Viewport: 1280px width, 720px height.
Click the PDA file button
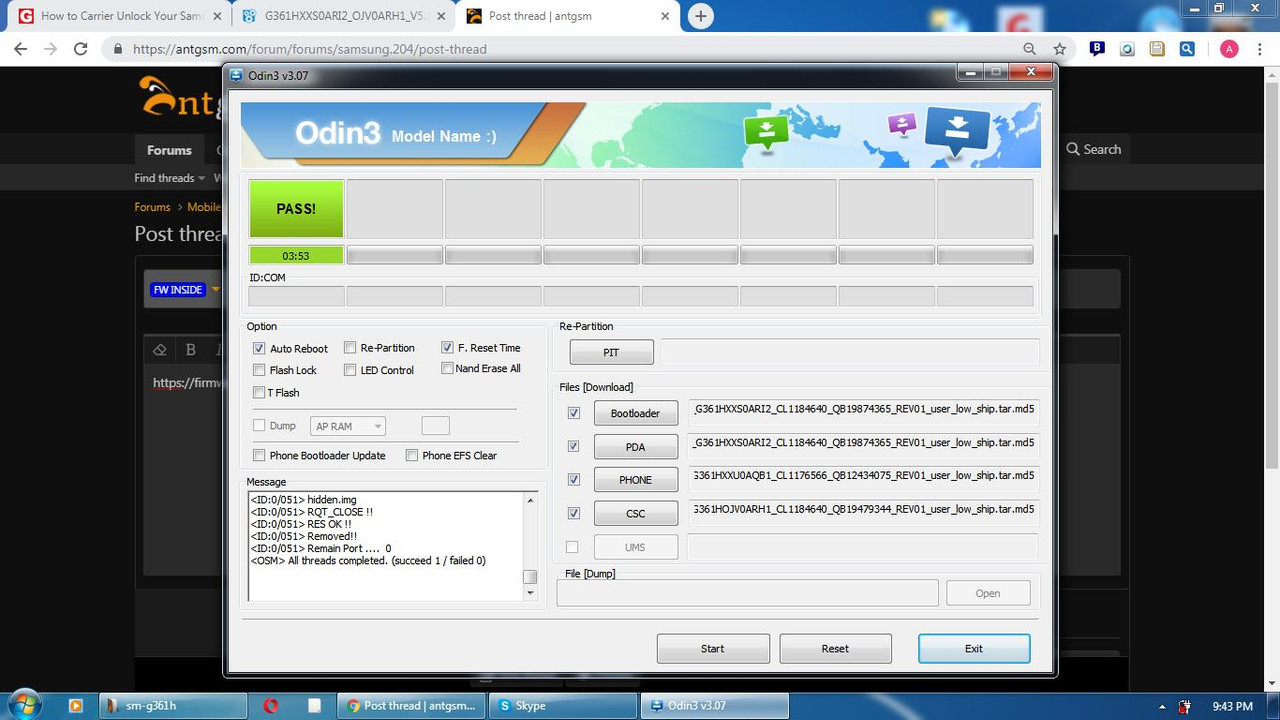click(x=635, y=446)
